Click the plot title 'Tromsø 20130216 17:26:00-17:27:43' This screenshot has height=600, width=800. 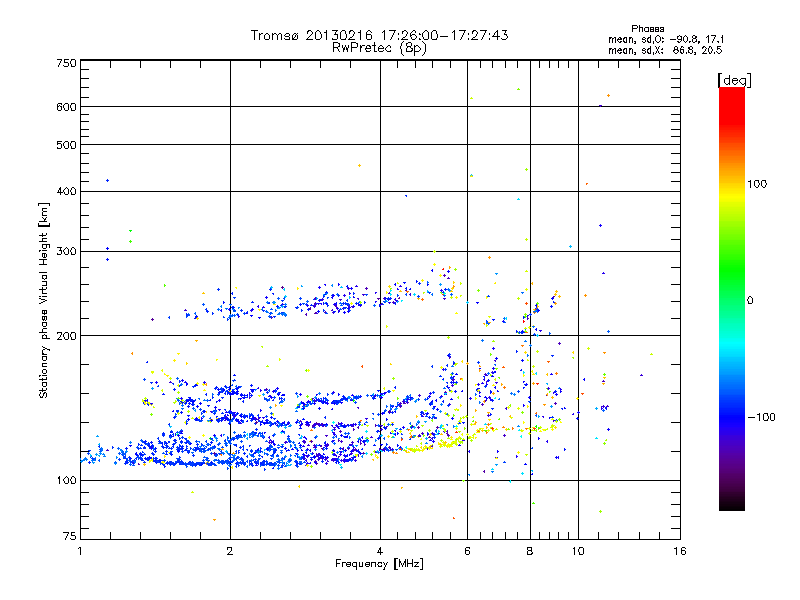(x=379, y=35)
